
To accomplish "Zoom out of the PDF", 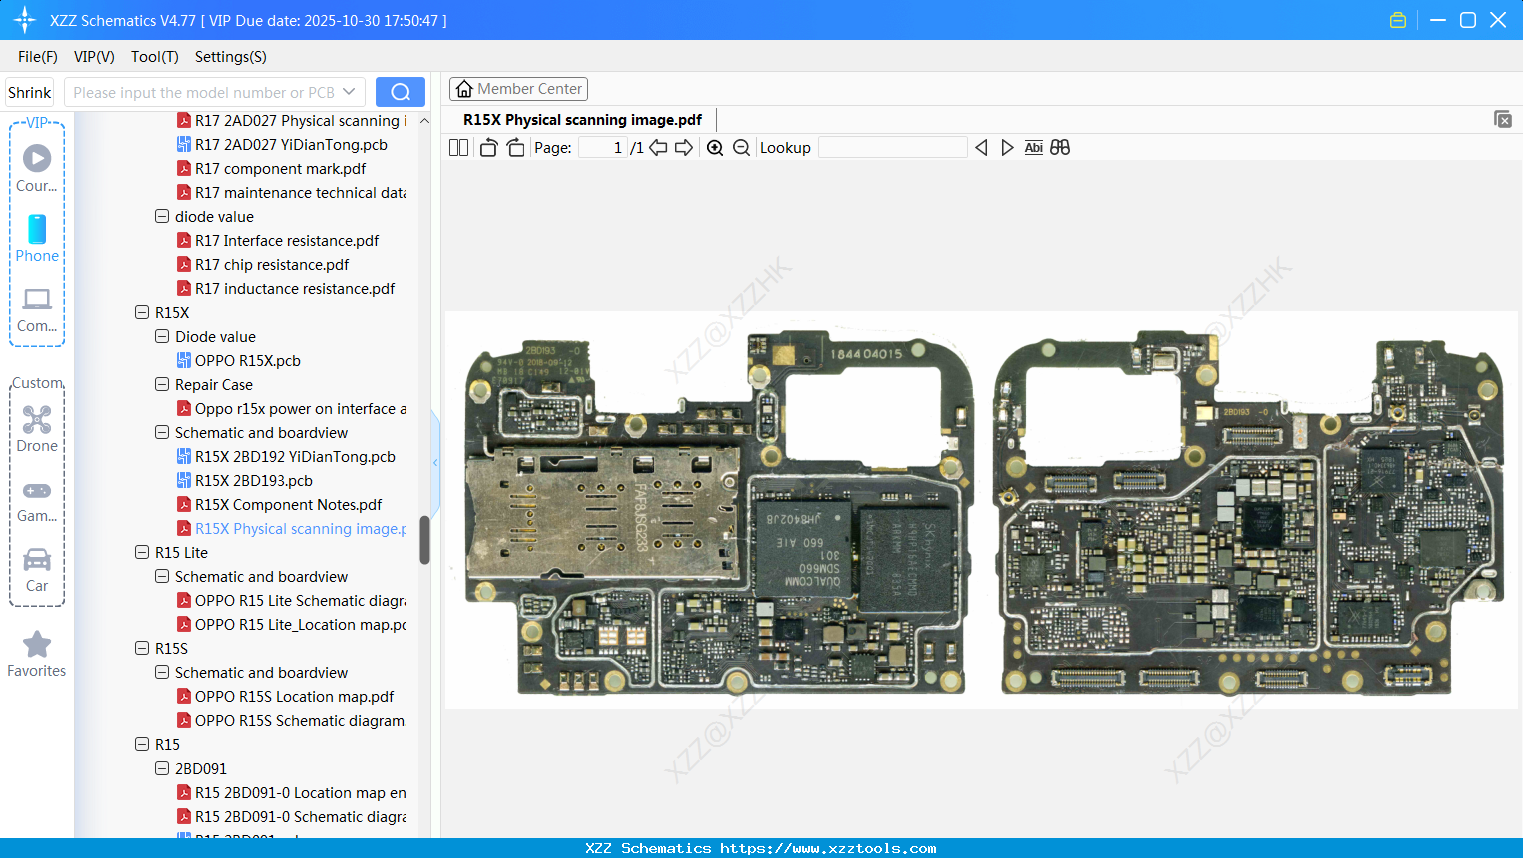I will tap(741, 148).
